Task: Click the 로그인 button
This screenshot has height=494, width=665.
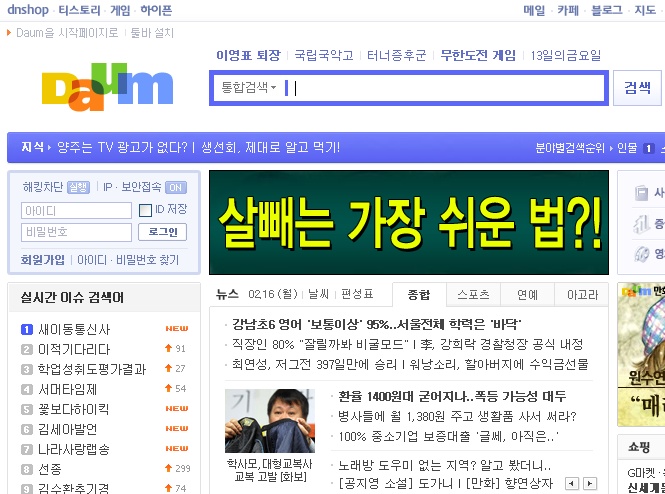Action: click(x=162, y=232)
